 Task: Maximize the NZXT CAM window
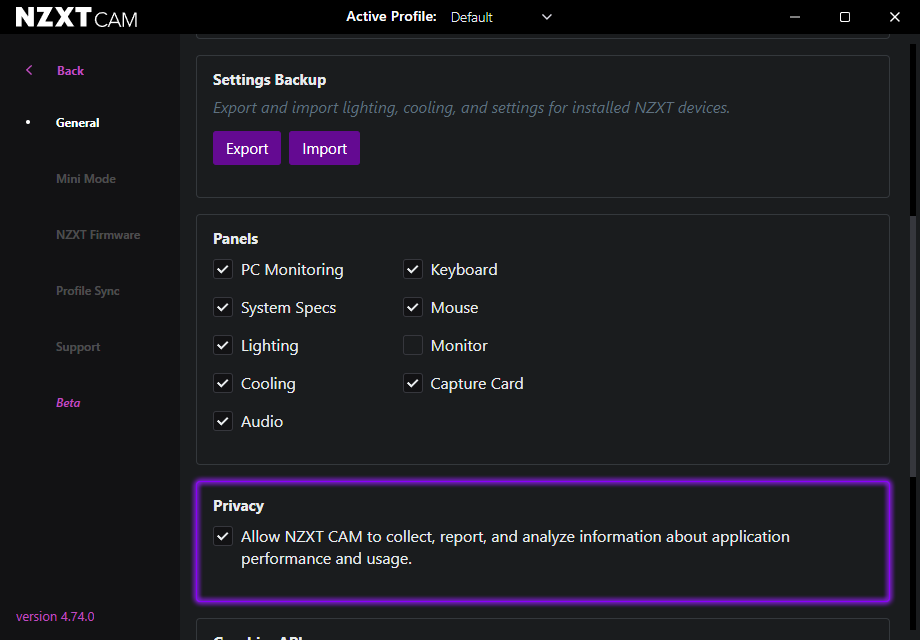[x=845, y=17]
